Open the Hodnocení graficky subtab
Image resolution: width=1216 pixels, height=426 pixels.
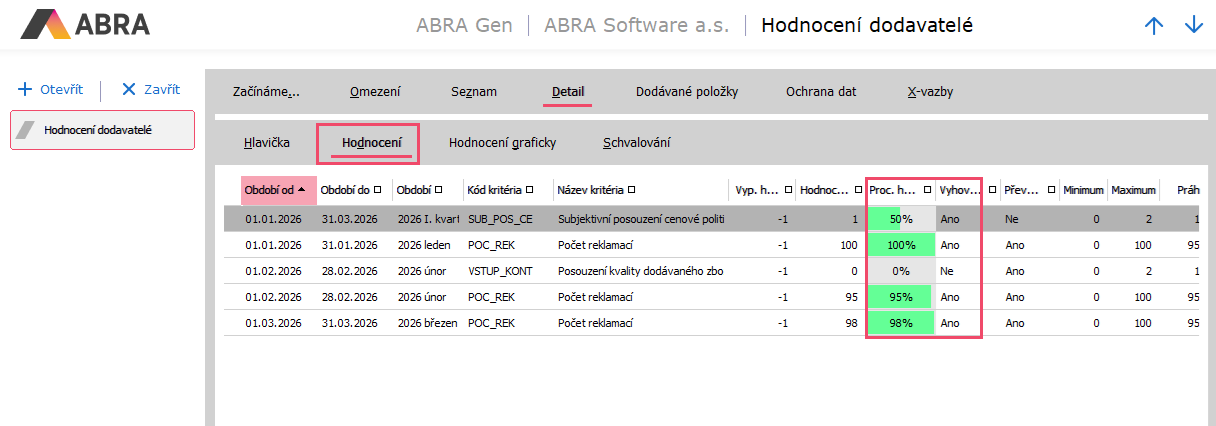[x=502, y=143]
